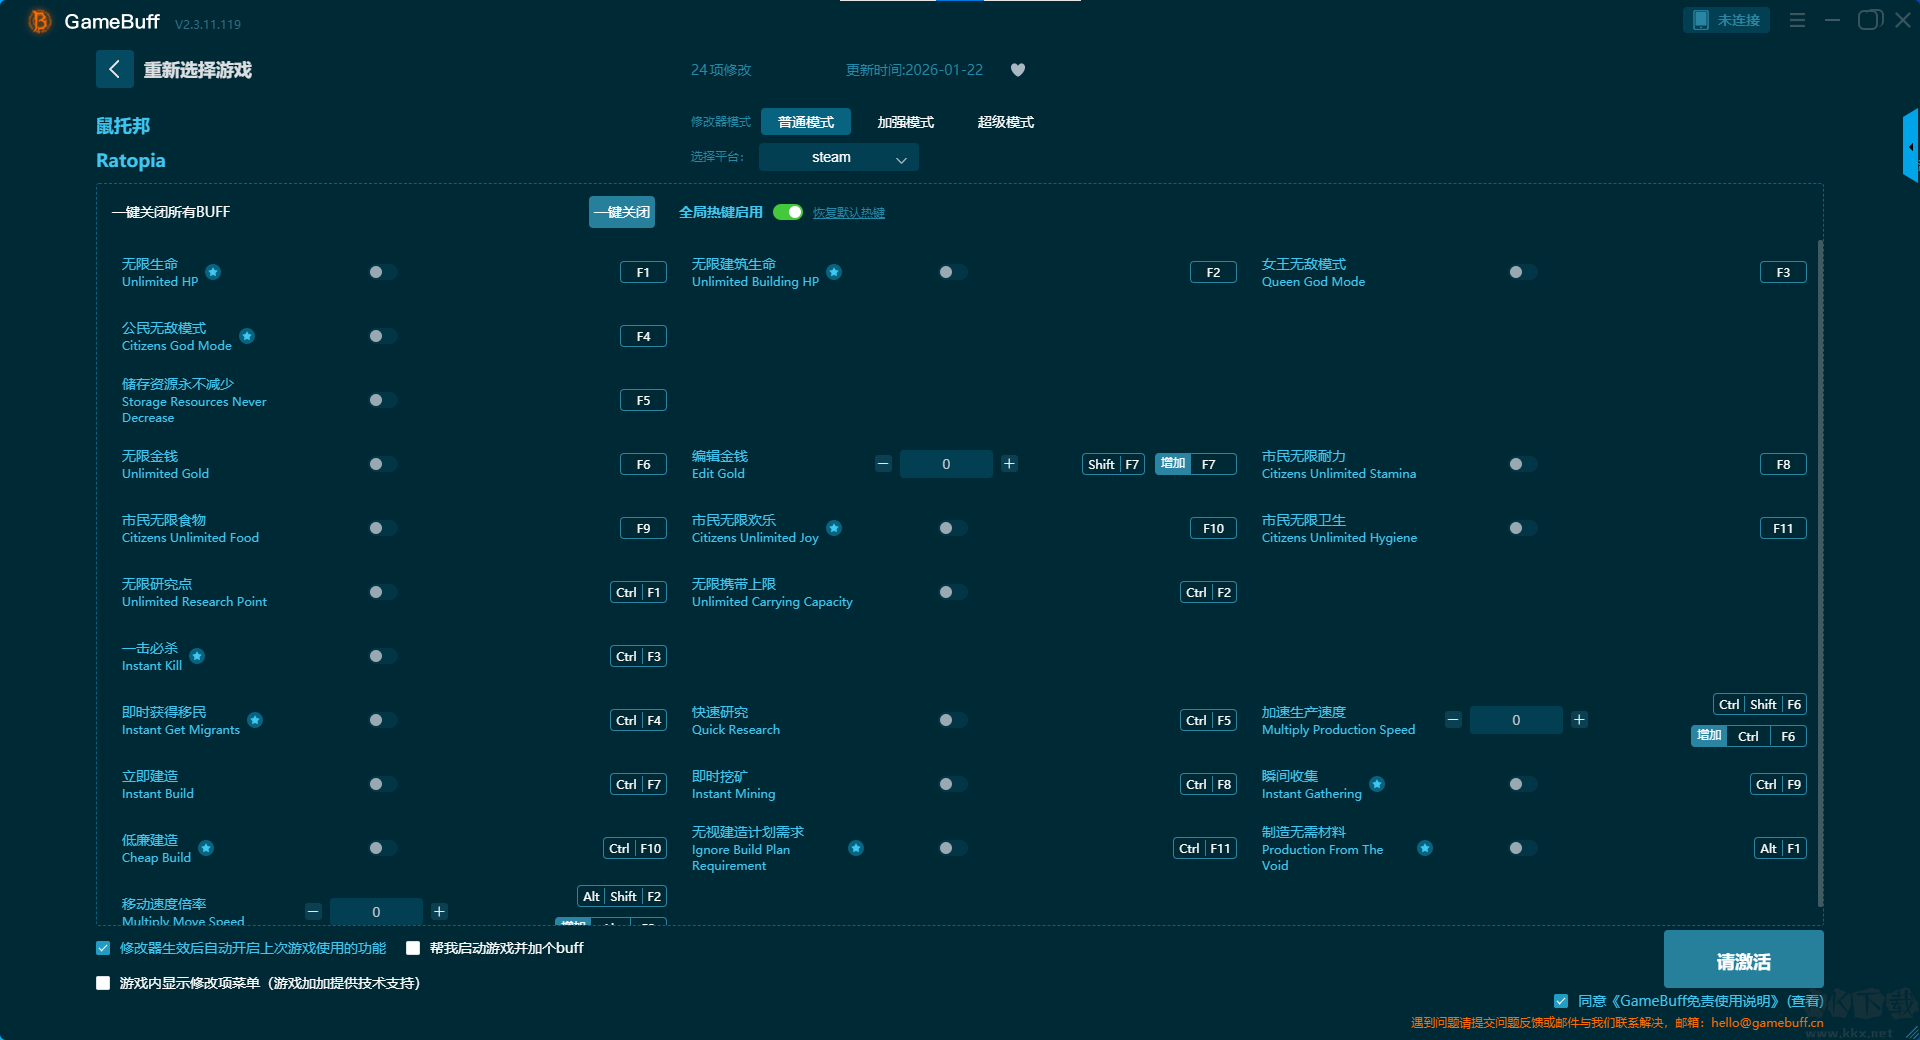Click the 请激活 activate button
Screen dimensions: 1920x1040
pos(1743,961)
